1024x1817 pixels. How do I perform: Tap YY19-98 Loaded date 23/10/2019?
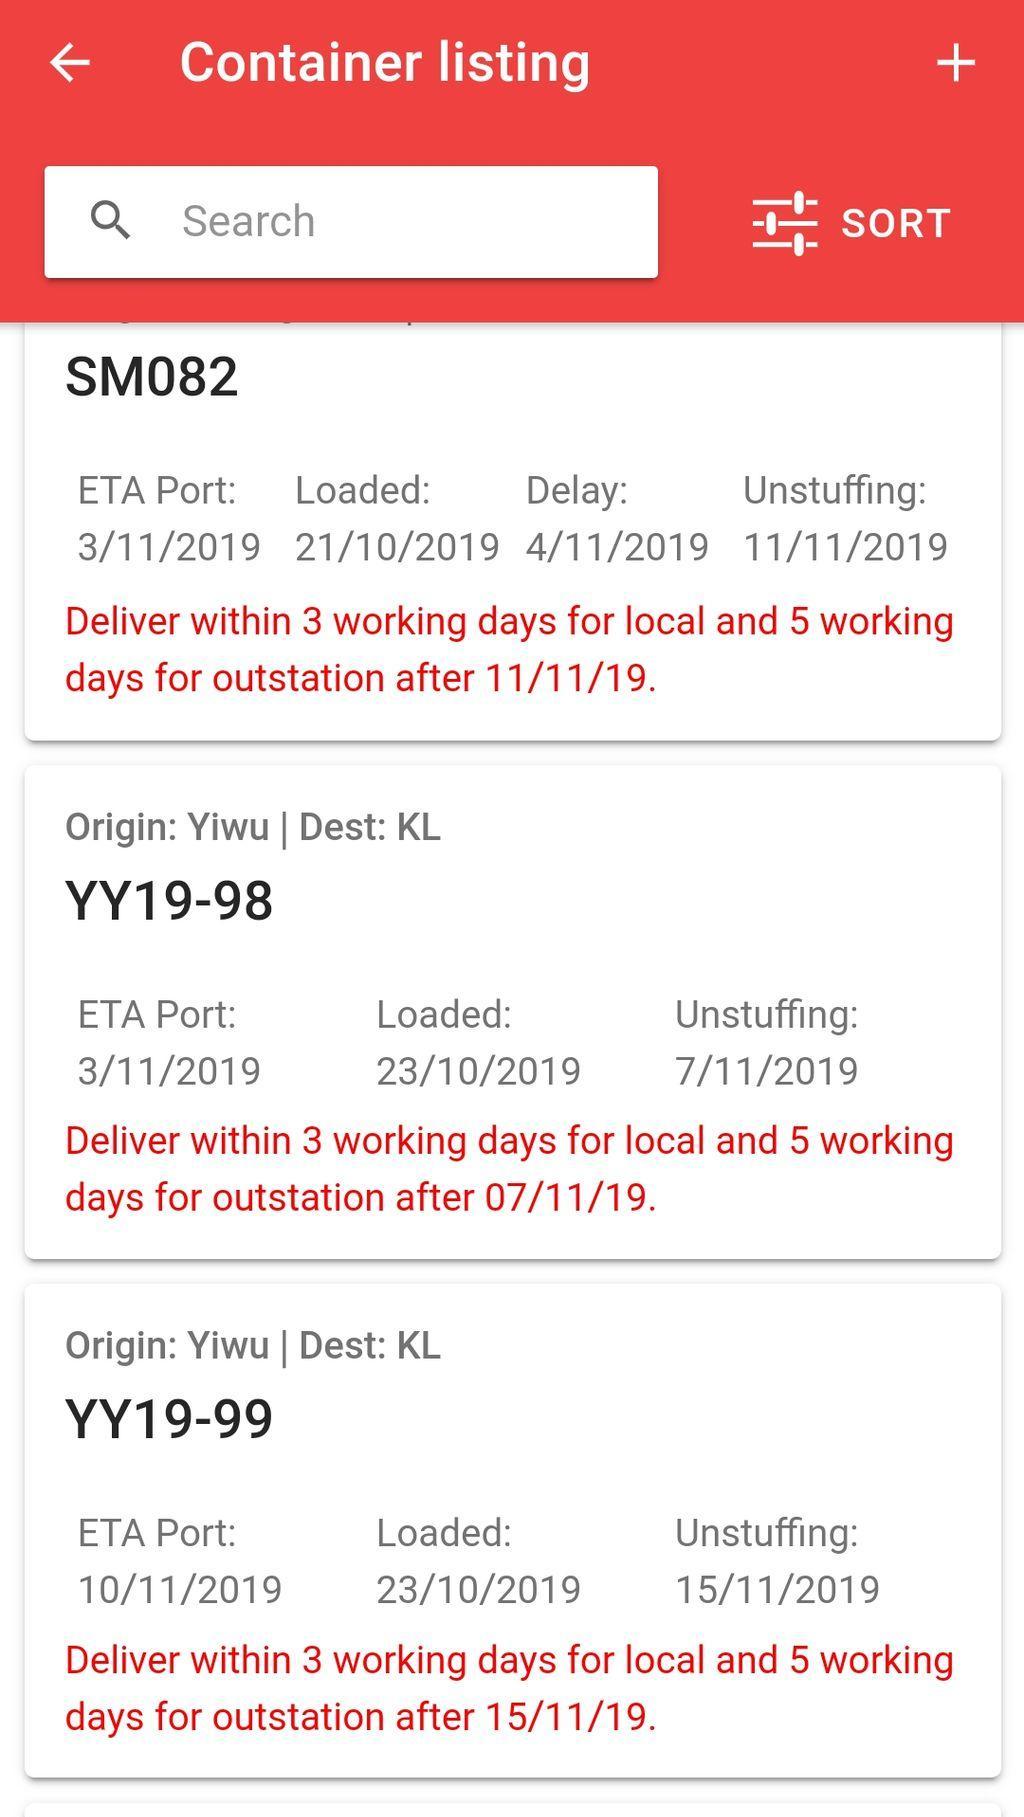478,1071
